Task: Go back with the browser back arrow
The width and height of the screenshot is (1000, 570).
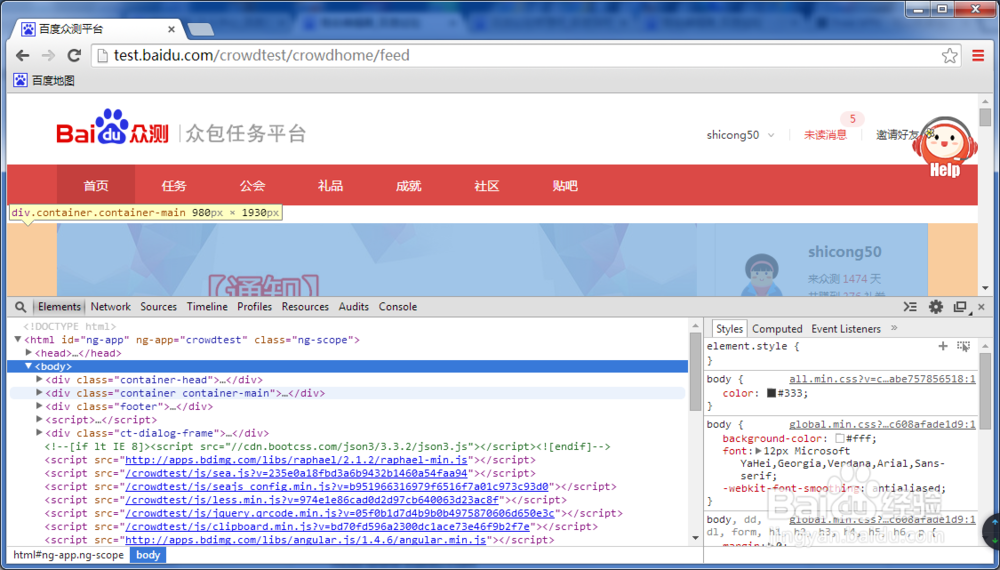Action: point(23,55)
